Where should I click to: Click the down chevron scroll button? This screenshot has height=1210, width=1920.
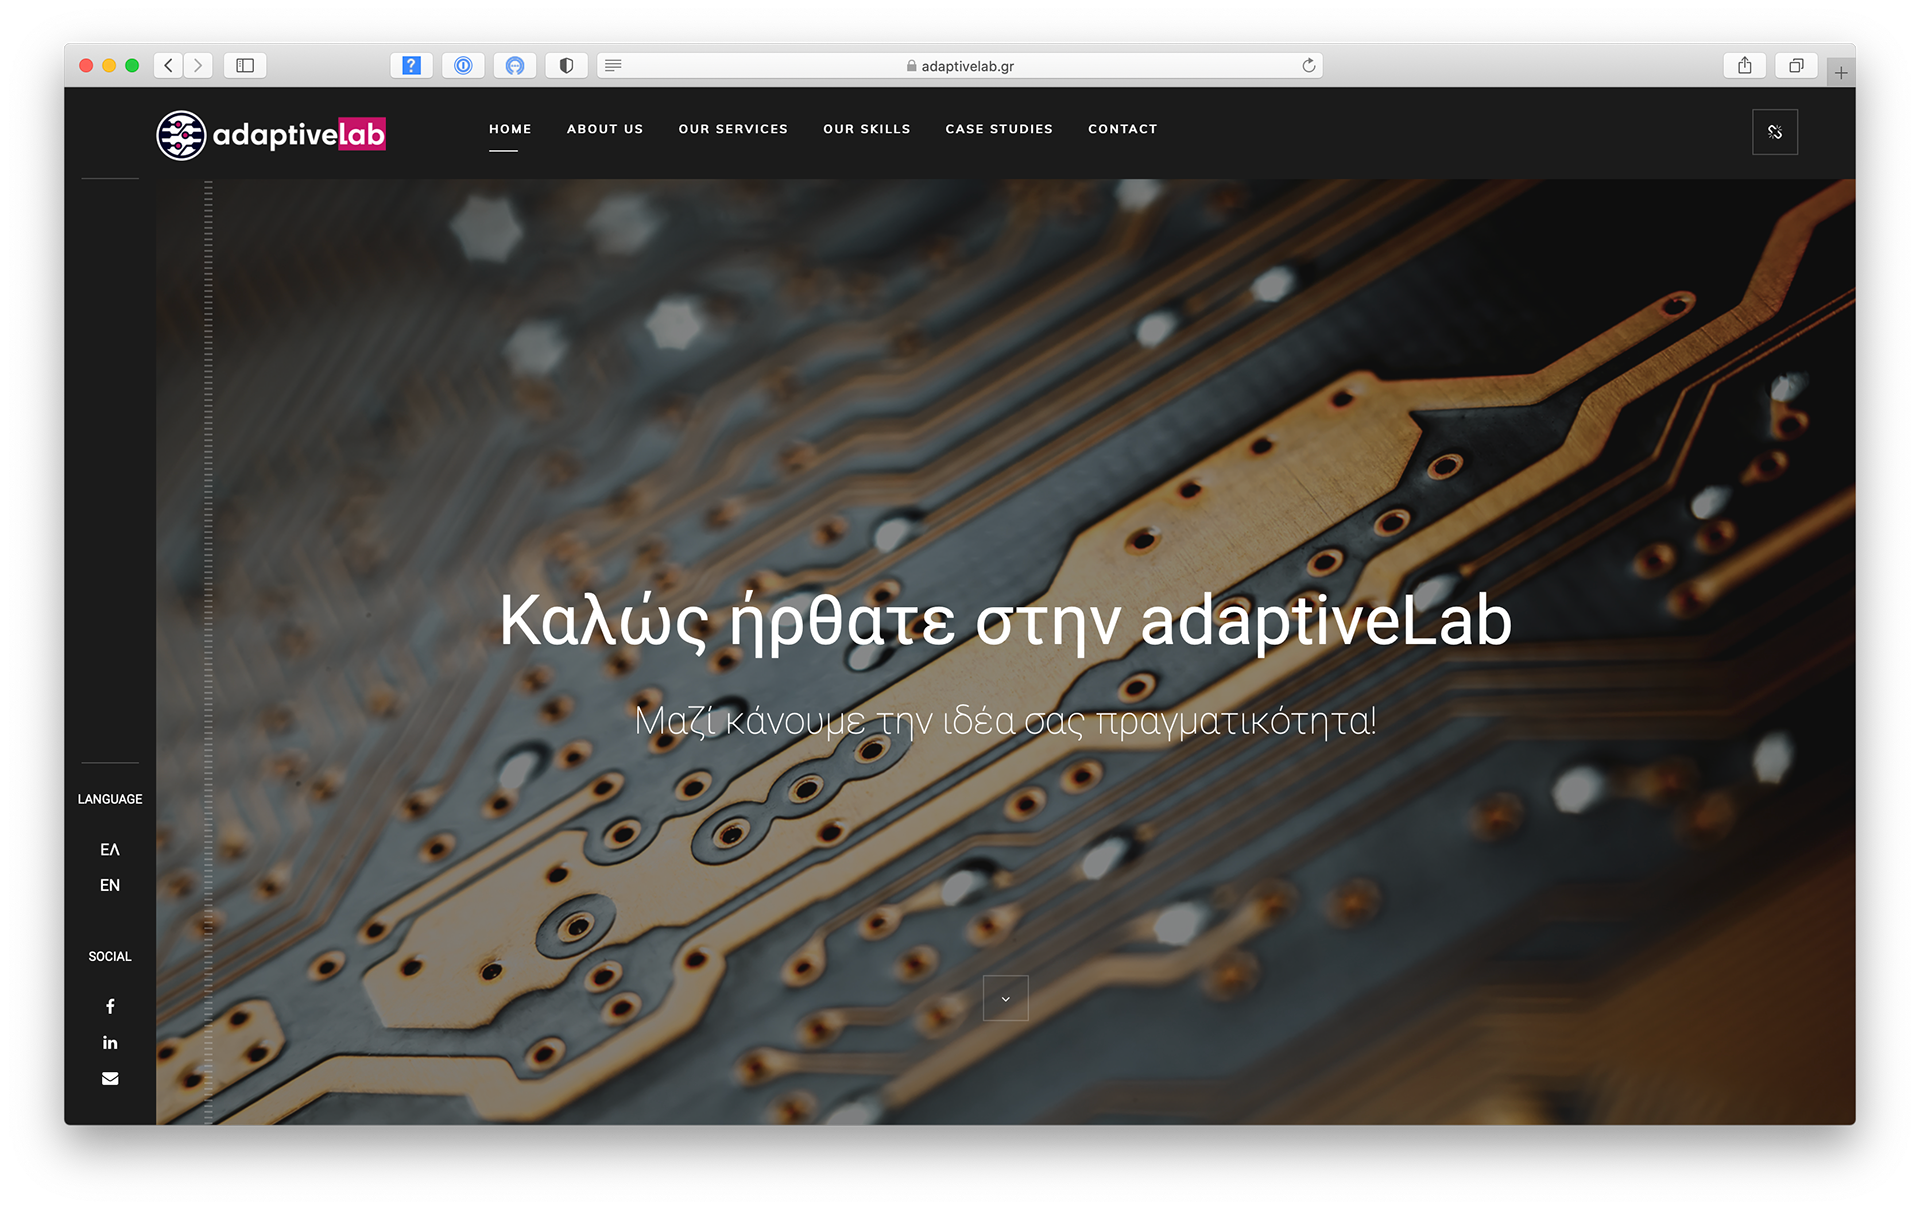pos(1006,998)
